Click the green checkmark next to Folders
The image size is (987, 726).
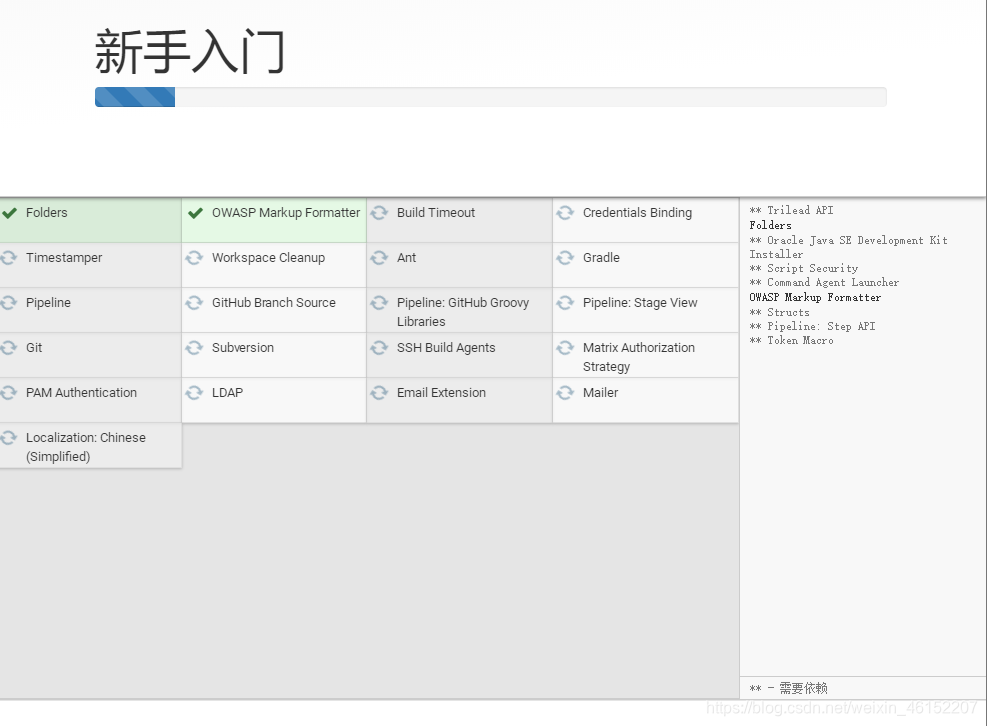coord(10,213)
